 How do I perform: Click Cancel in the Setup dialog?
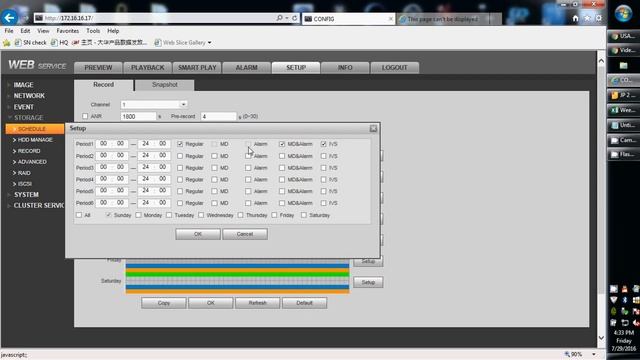click(x=245, y=234)
